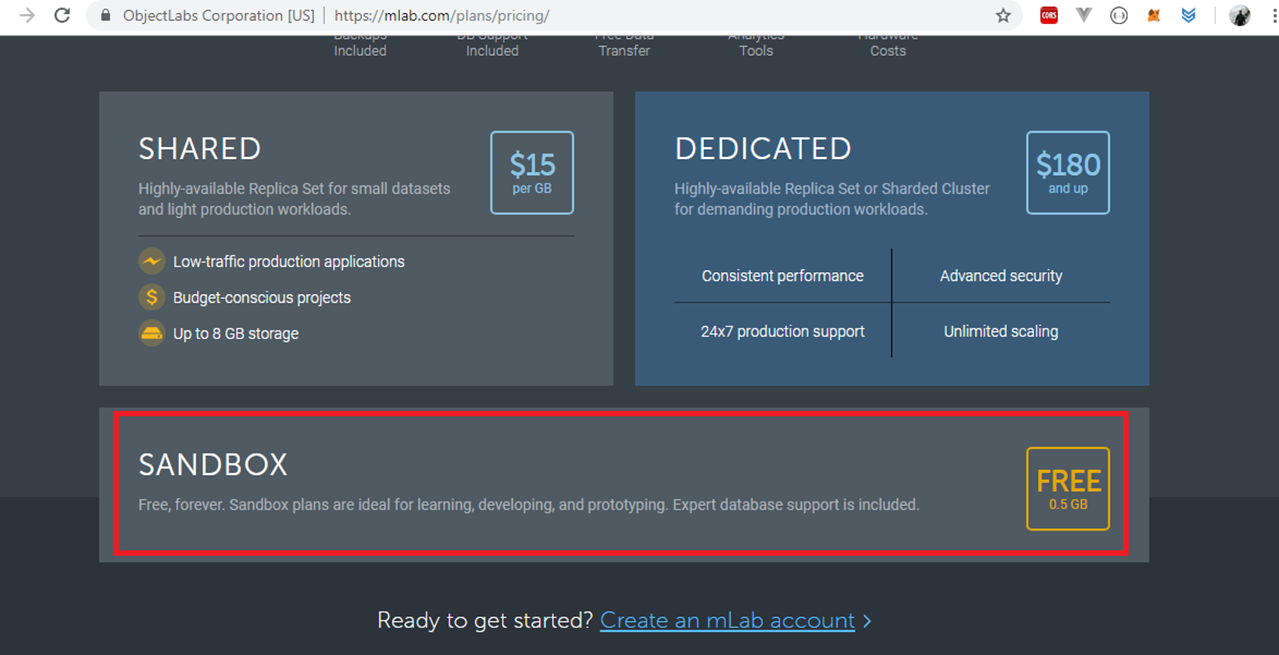Screen dimensions: 1279x655
Task: Click the Budget-conscious projects dollar icon
Action: pyautogui.click(x=151, y=297)
